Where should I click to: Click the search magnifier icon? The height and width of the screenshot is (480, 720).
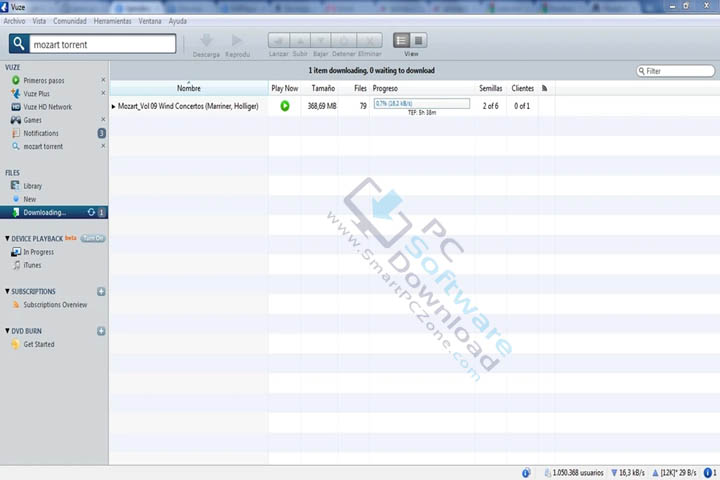coord(19,44)
